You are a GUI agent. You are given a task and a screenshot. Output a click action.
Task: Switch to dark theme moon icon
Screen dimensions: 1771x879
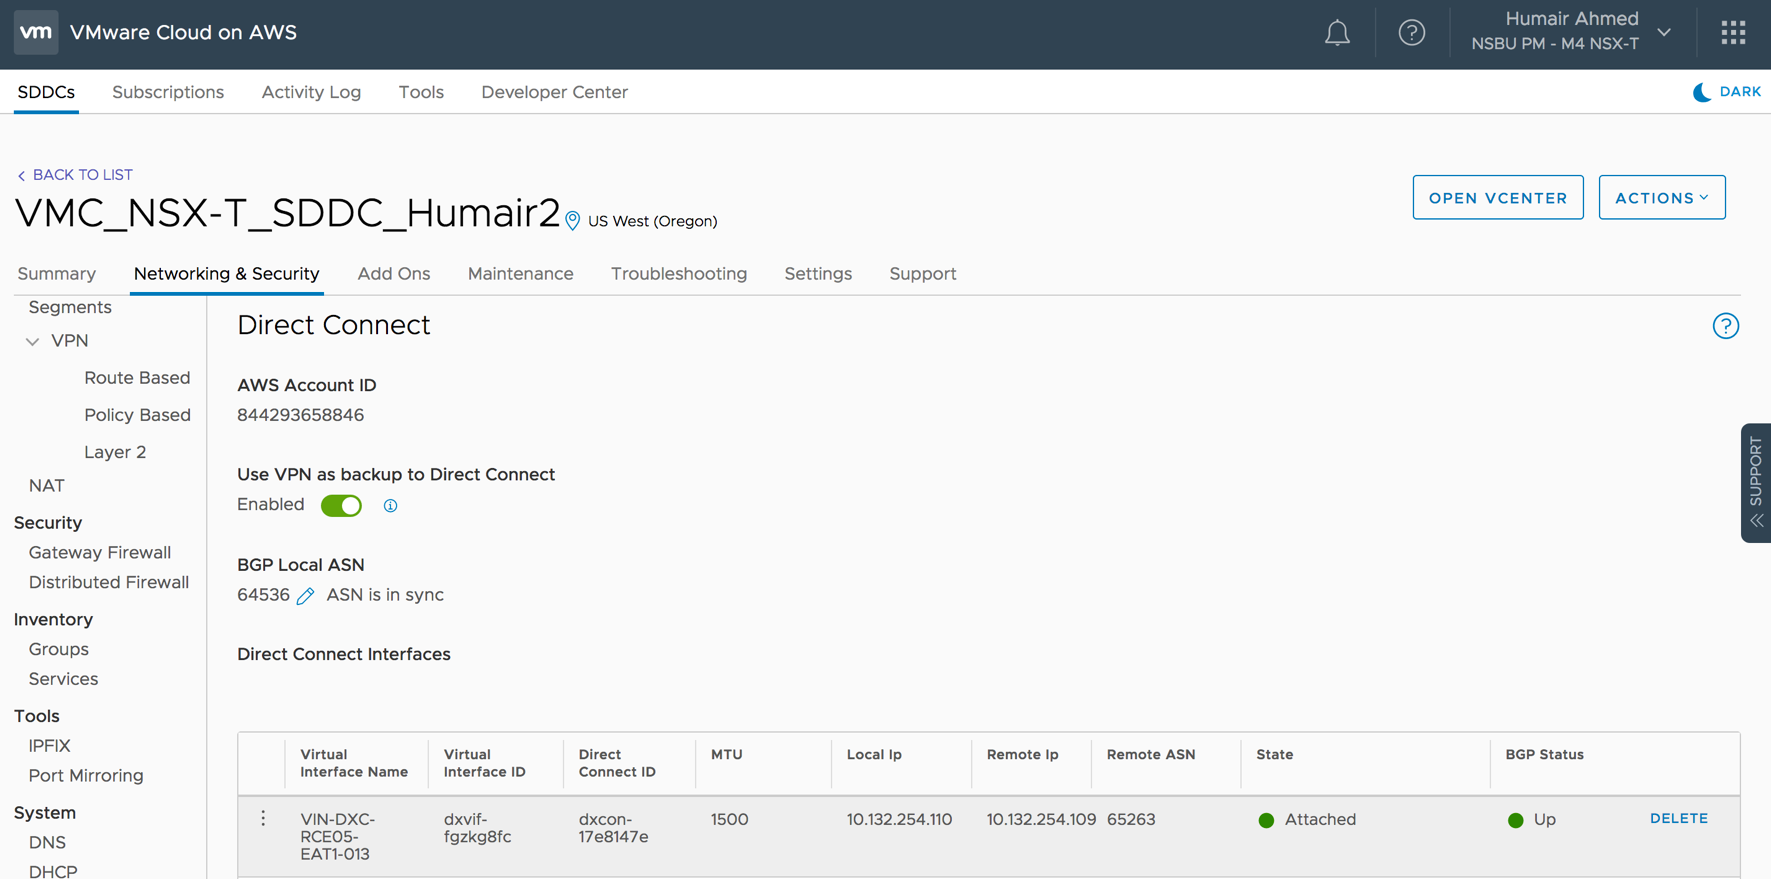click(1702, 92)
